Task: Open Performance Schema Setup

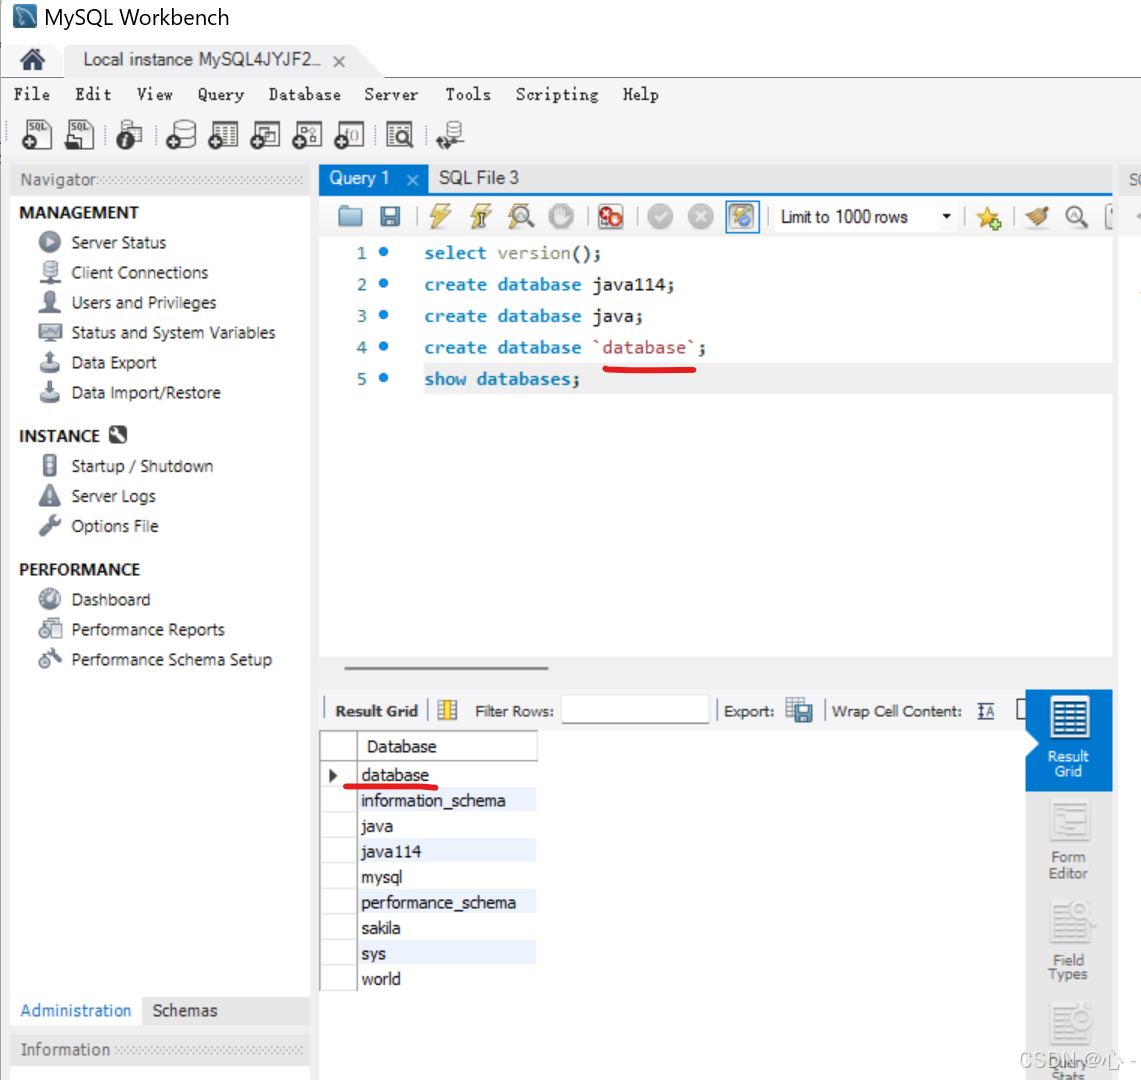Action: tap(172, 659)
